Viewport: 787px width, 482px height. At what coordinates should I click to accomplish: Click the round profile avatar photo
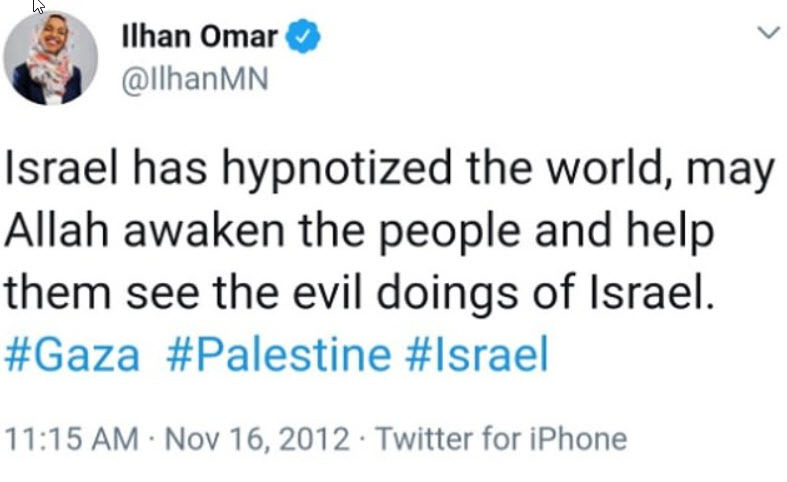(50, 57)
